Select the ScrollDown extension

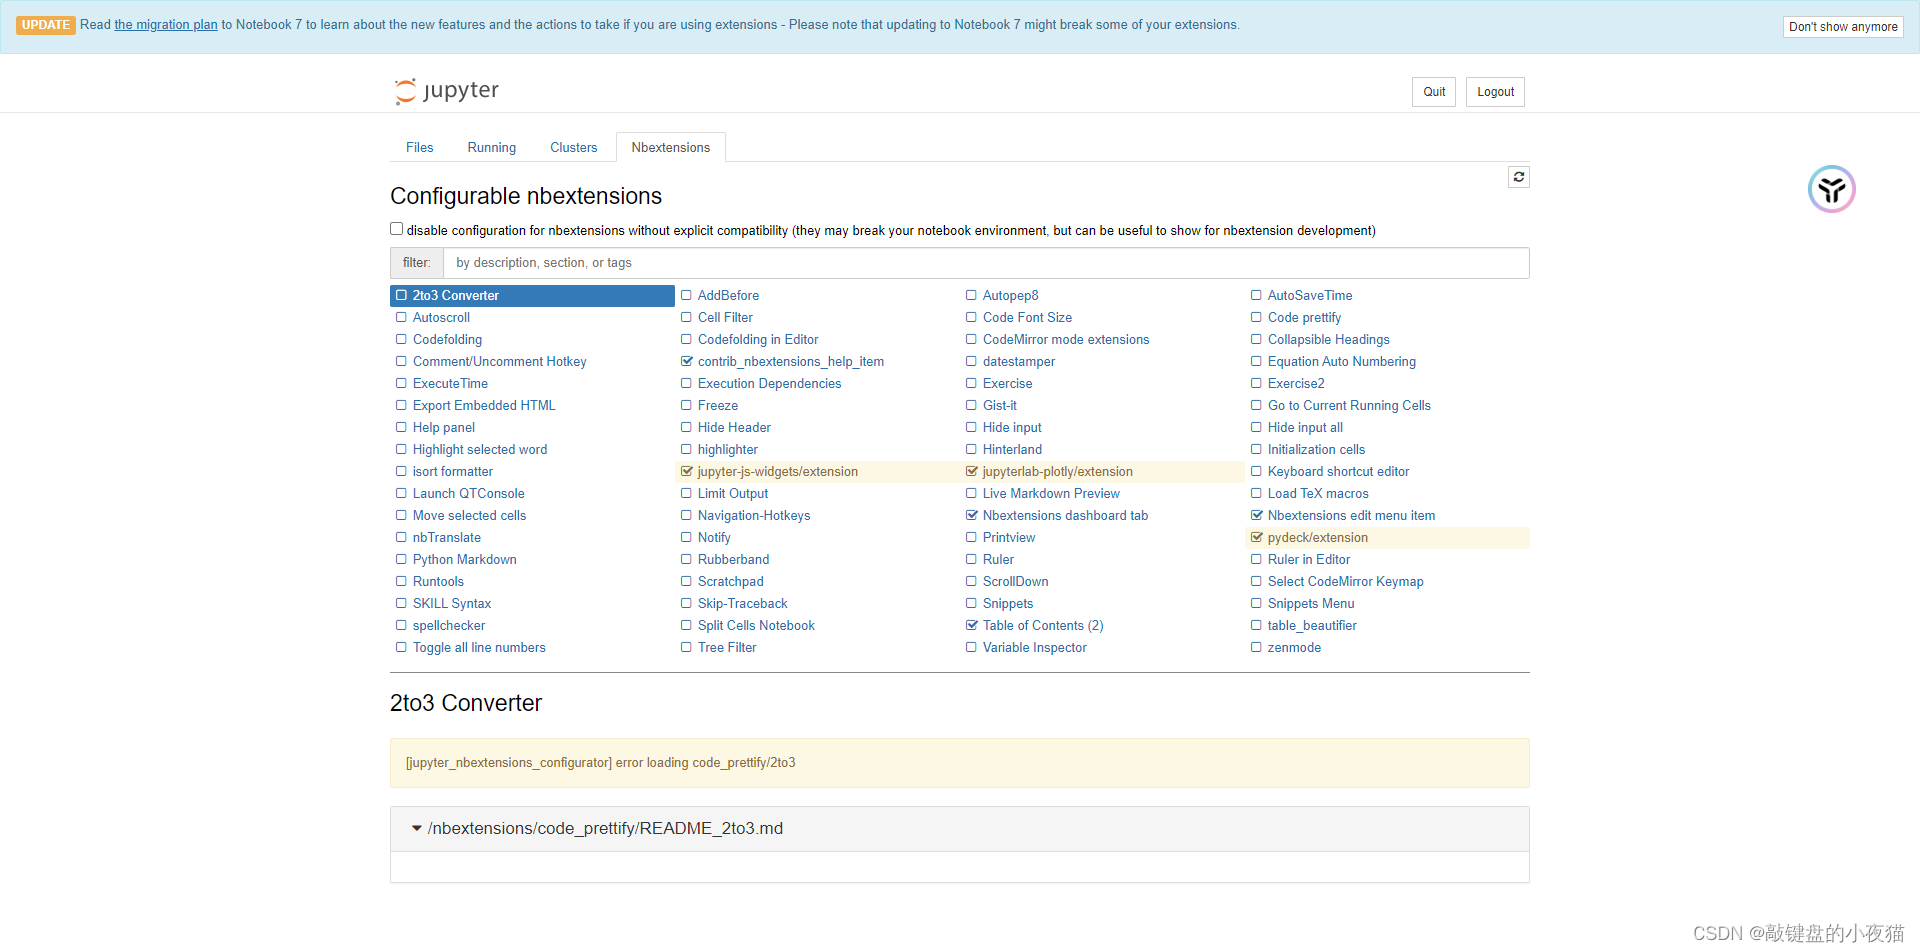(1016, 581)
